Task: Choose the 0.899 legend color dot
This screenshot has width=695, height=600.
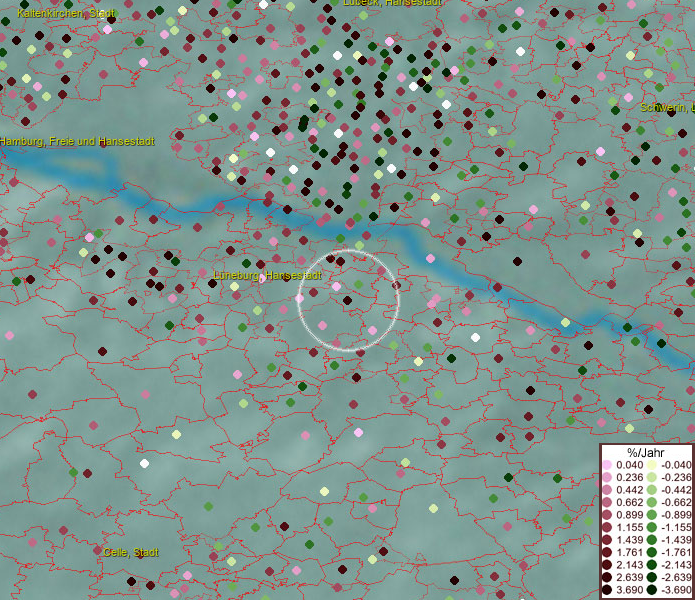Action: [607, 515]
